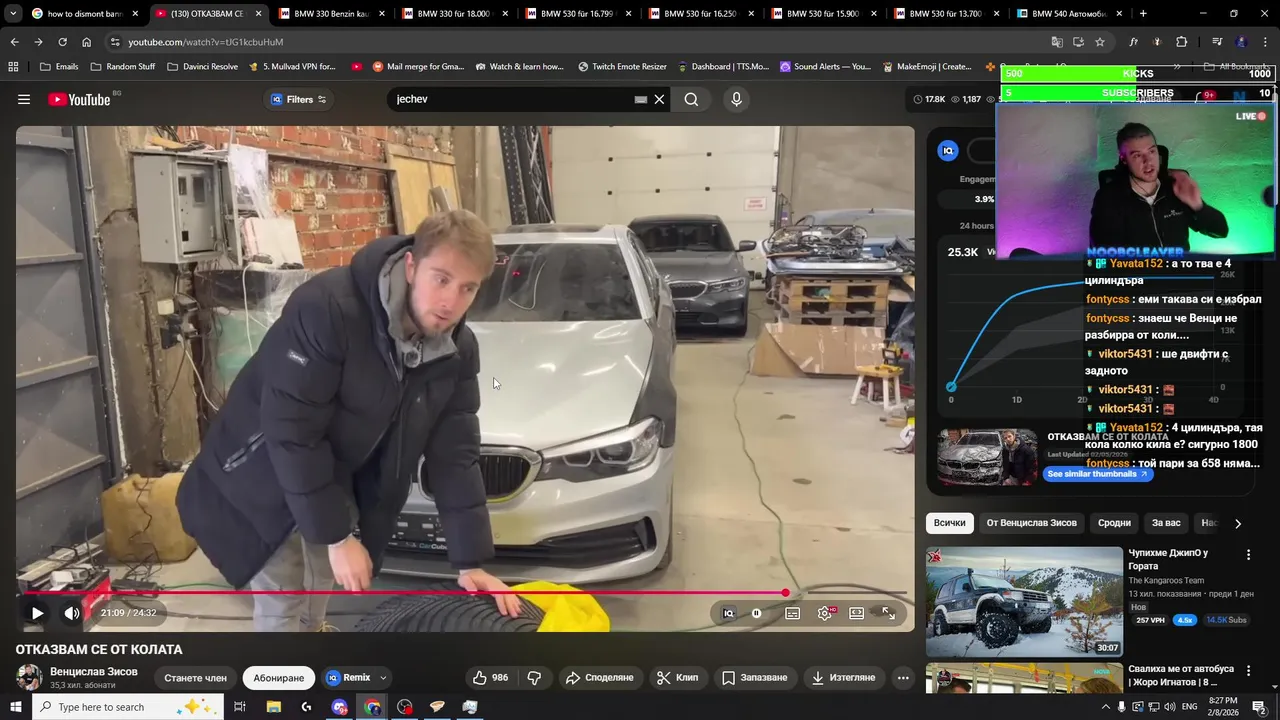Open options for Чупихме ДжипО video

[1248, 554]
